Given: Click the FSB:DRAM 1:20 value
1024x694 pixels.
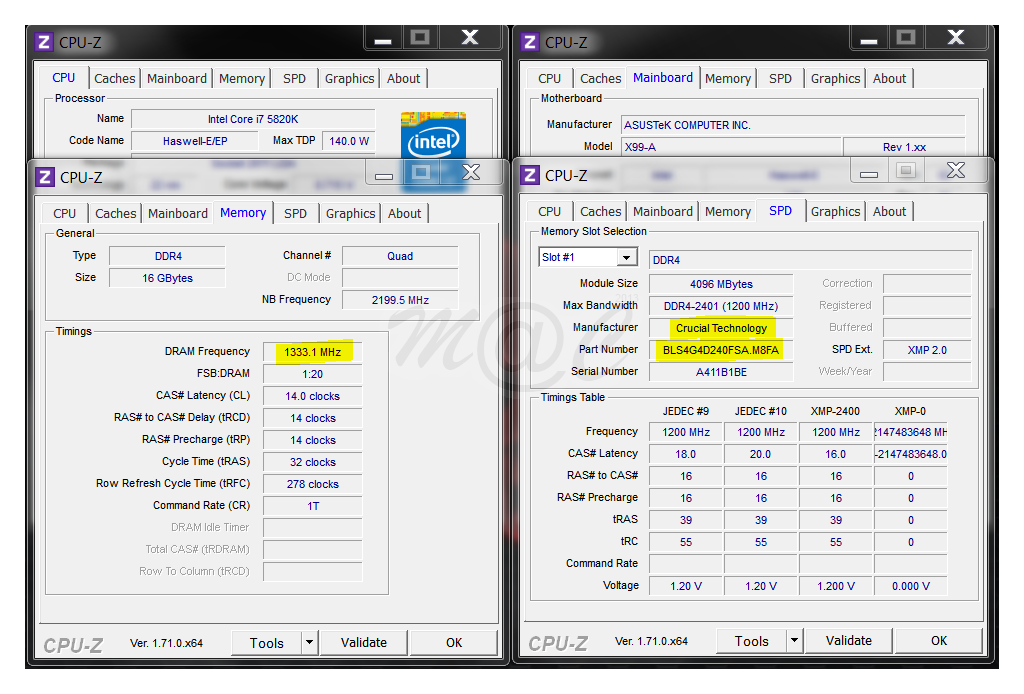Looking at the screenshot, I should click(313, 374).
